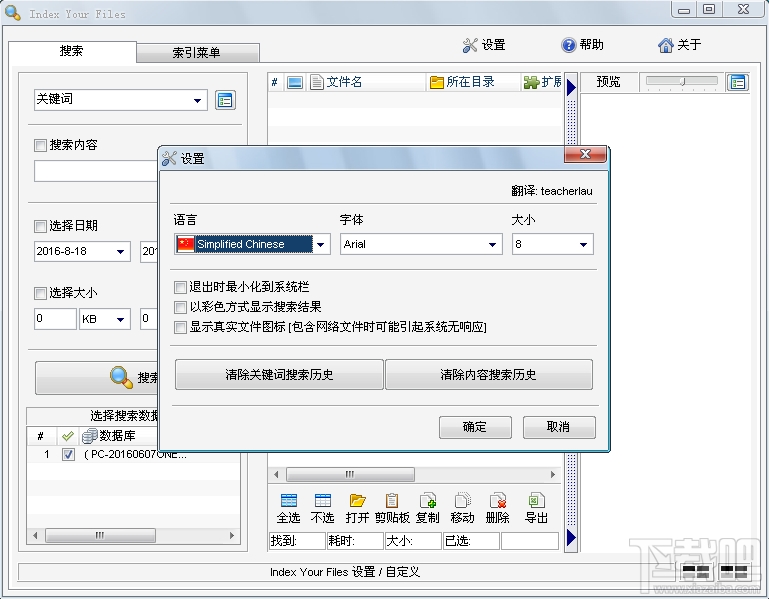Click the 移动 move icon

point(462,508)
